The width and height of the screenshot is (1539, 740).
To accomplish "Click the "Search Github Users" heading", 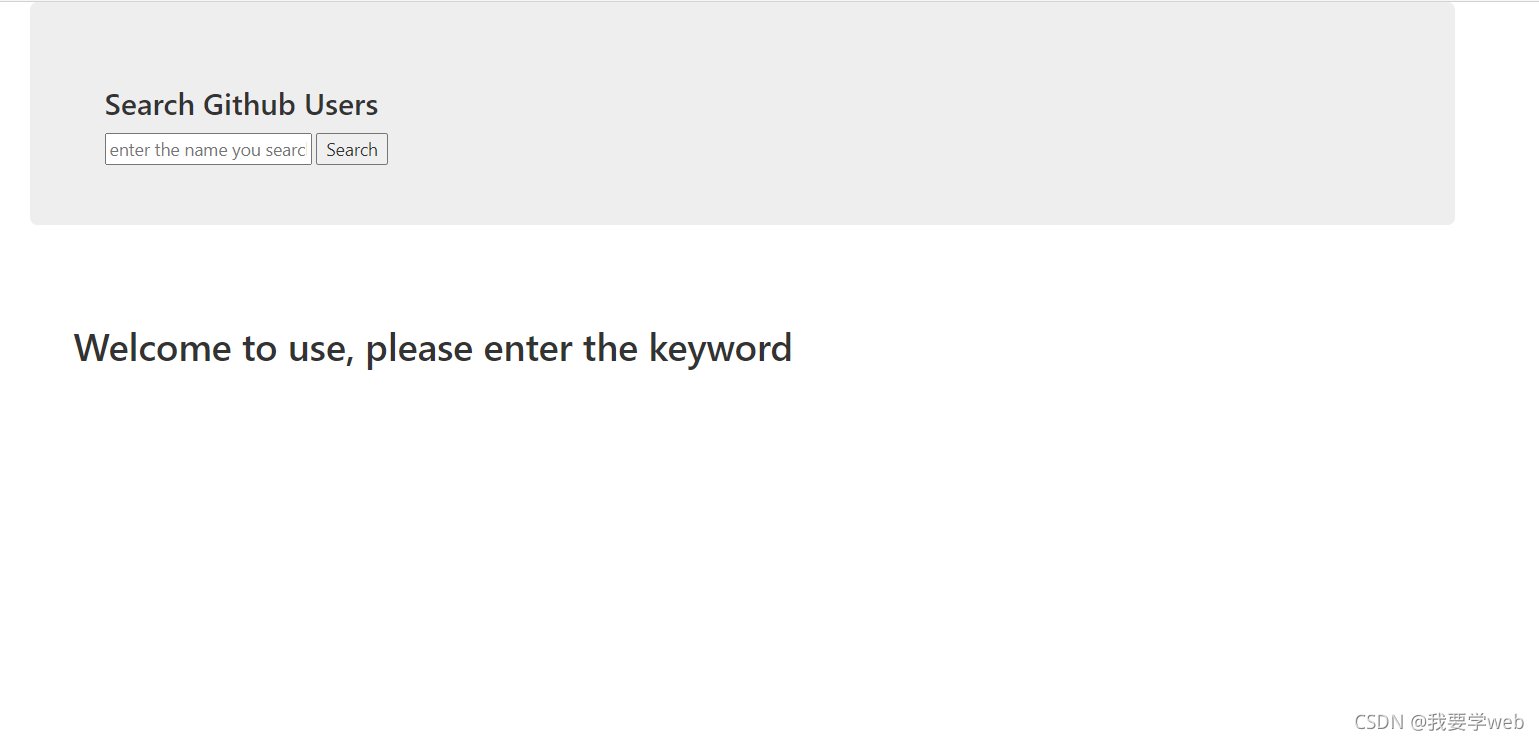I will 241,105.
